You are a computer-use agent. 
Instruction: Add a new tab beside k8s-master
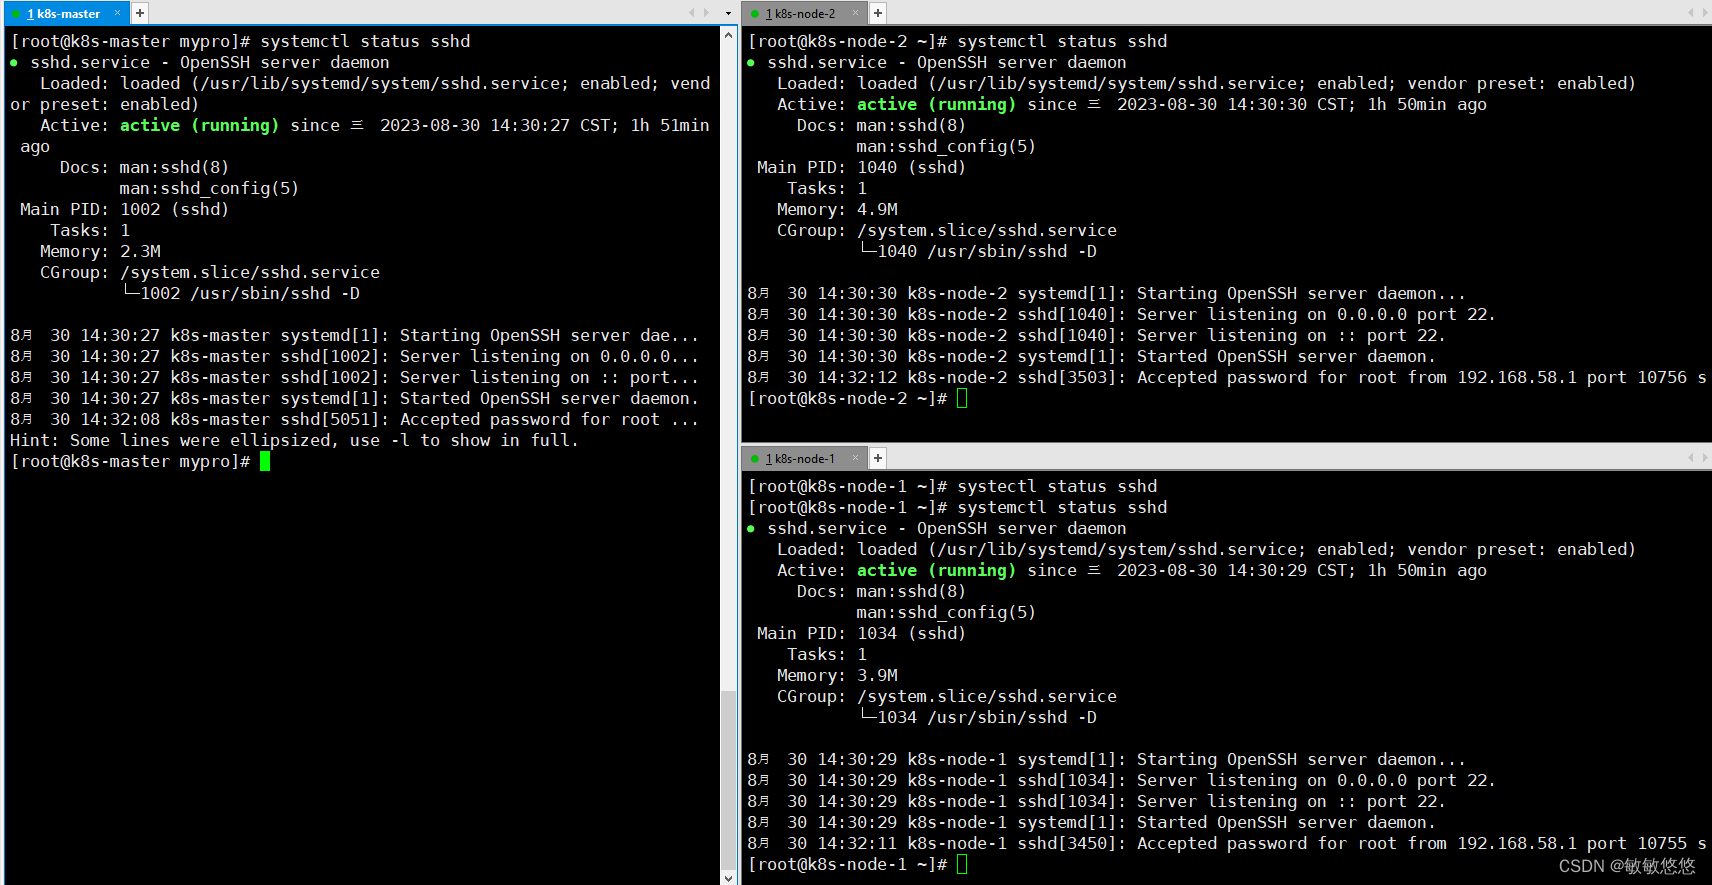140,13
